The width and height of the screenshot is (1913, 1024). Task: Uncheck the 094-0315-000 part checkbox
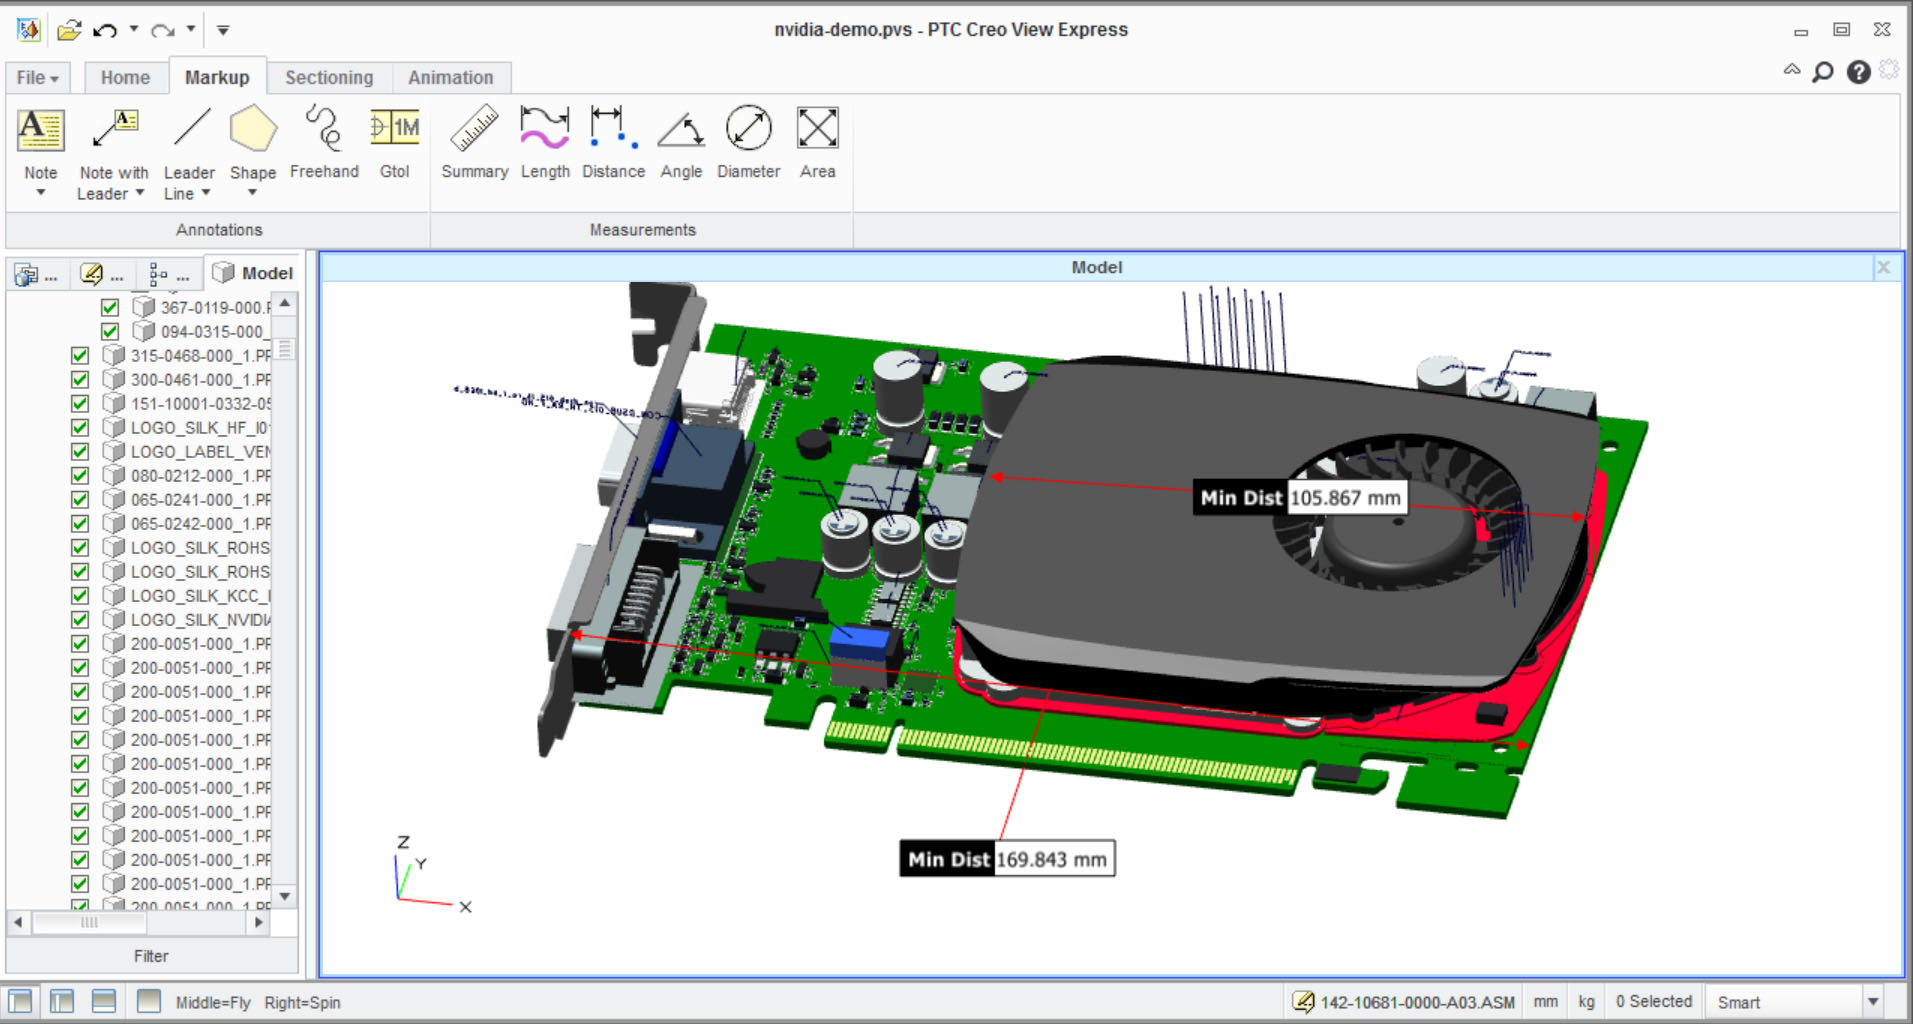click(110, 331)
